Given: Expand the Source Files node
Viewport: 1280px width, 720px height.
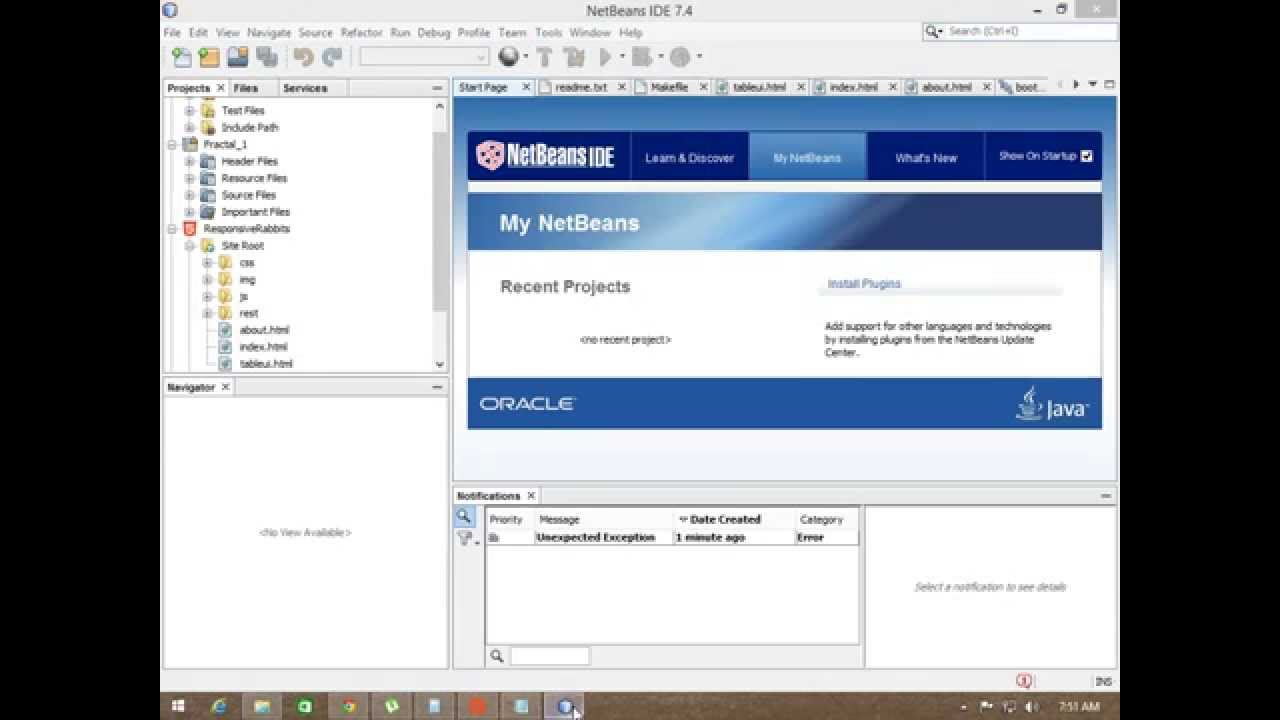Looking at the screenshot, I should click(189, 195).
